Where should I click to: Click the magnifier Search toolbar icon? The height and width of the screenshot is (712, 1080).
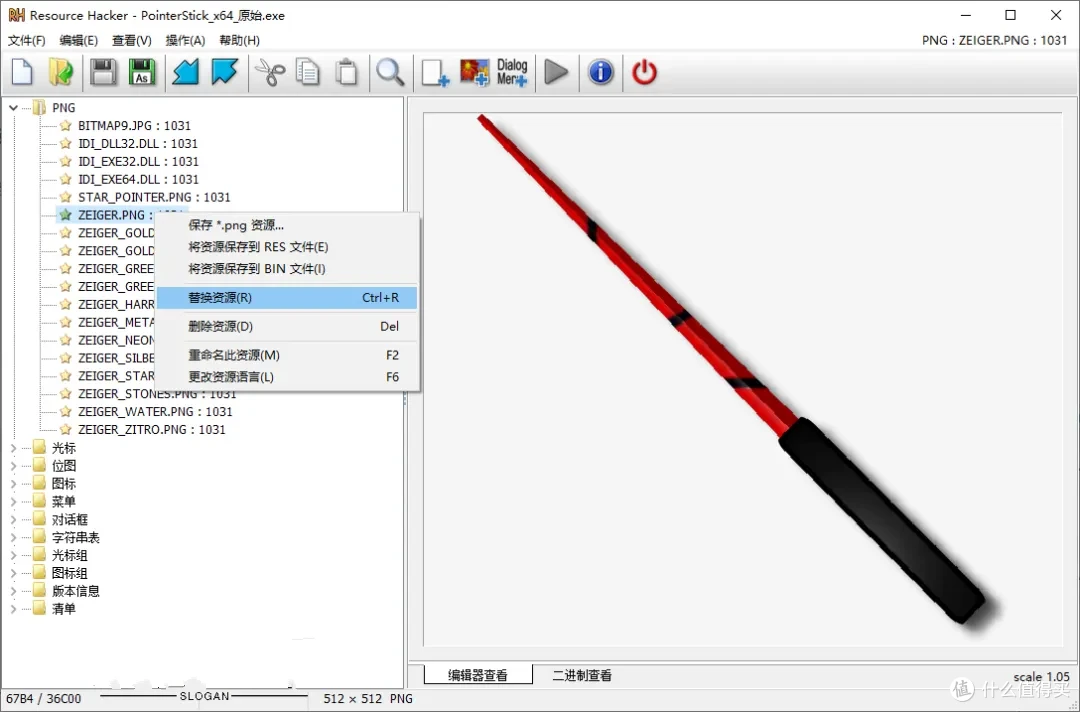pyautogui.click(x=390, y=72)
